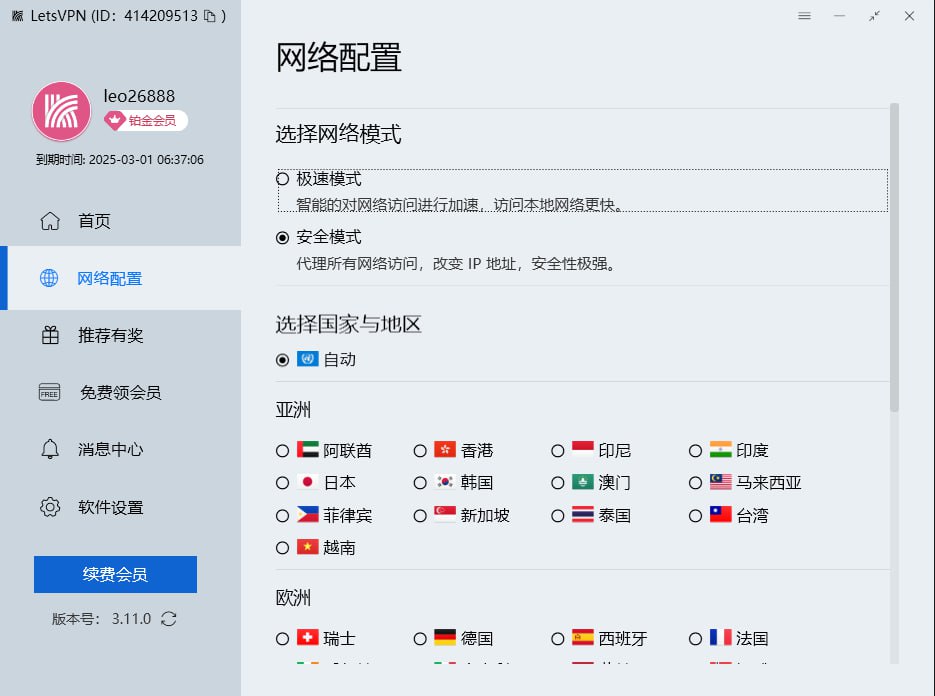935x696 pixels.
Task: Click the LetsVPN profile avatar
Action: click(61, 111)
